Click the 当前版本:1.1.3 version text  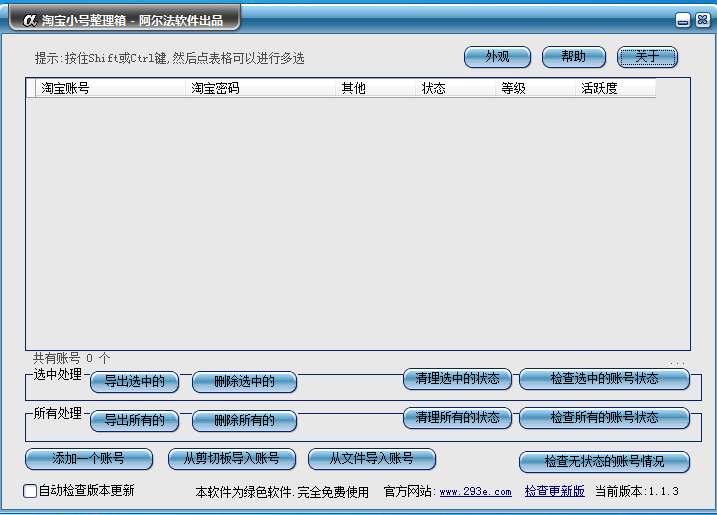[x=637, y=491]
